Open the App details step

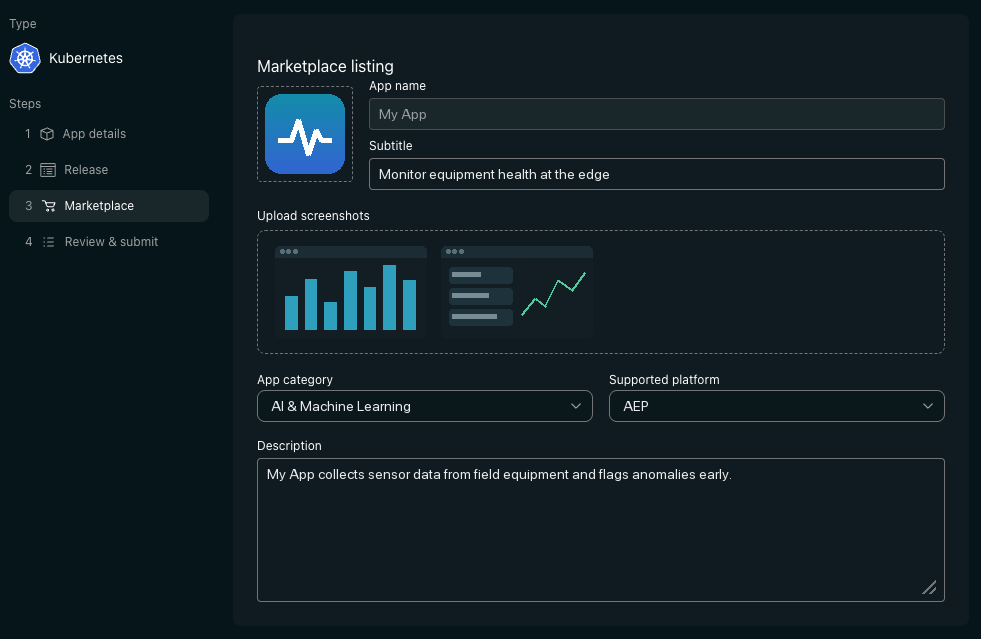(109, 134)
